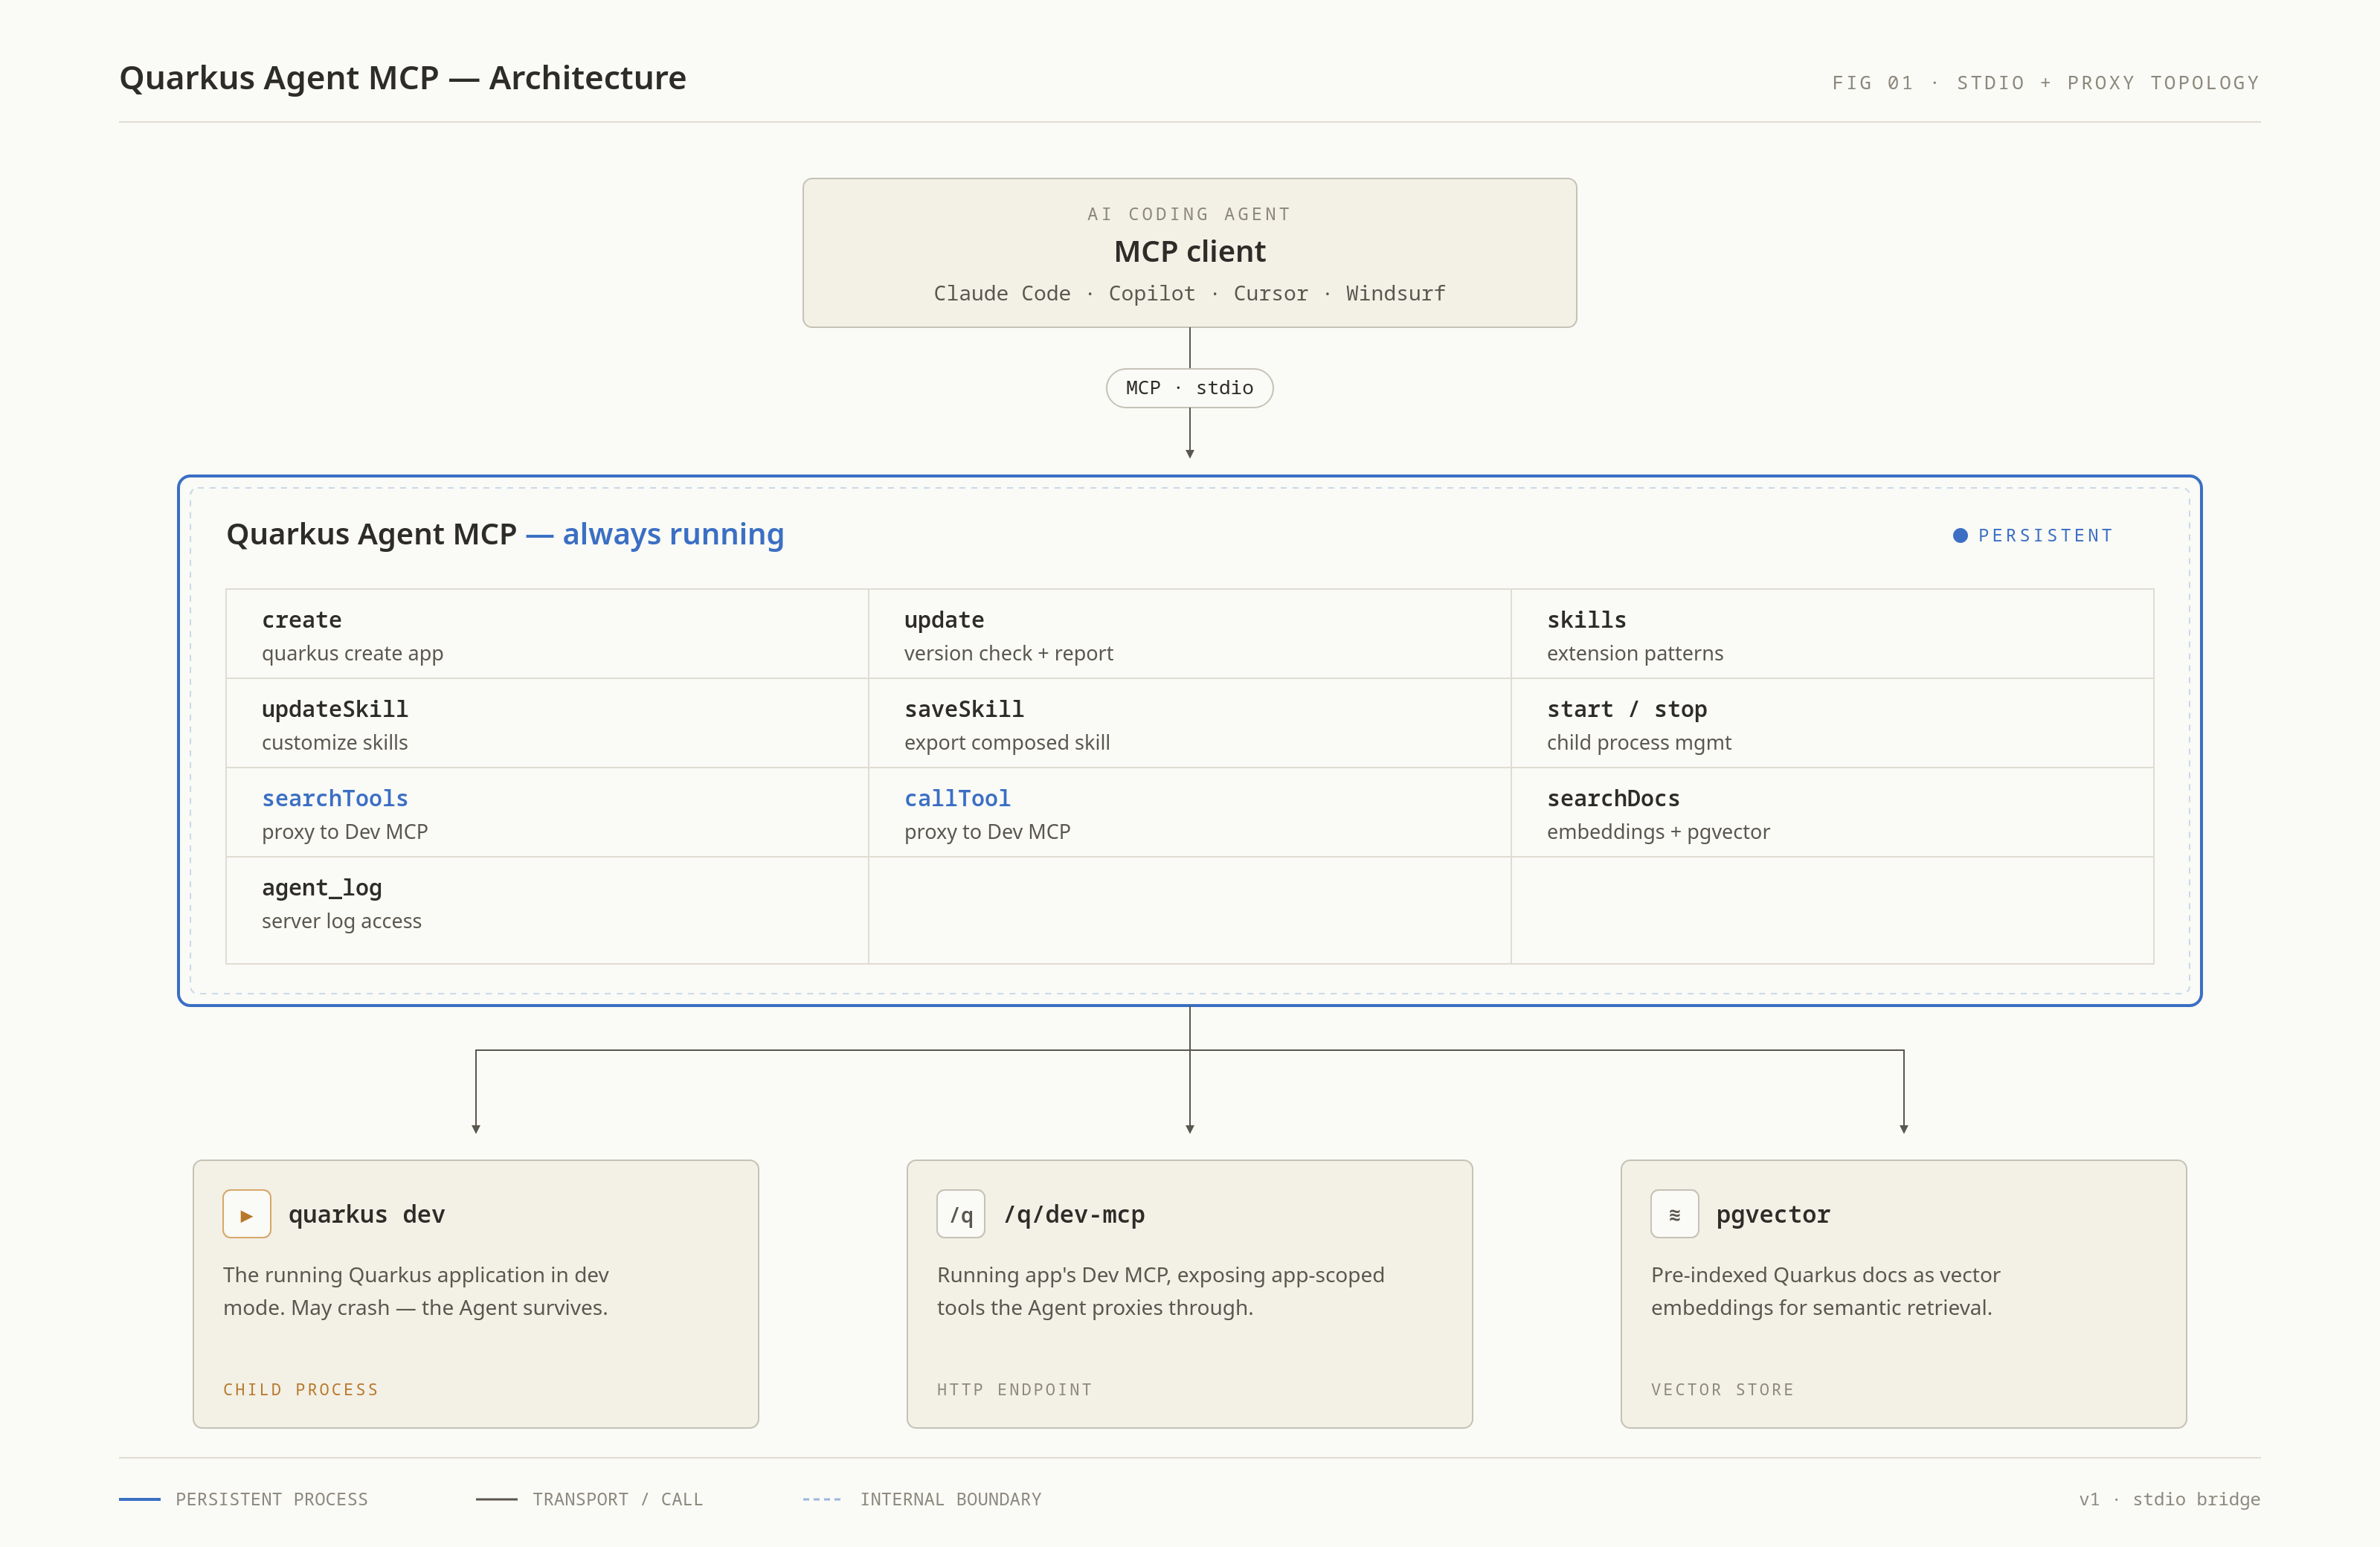Screen dimensions: 2380x1547
Task: Click the play icon beside quarkus dev
Action: pyautogui.click(x=247, y=1214)
